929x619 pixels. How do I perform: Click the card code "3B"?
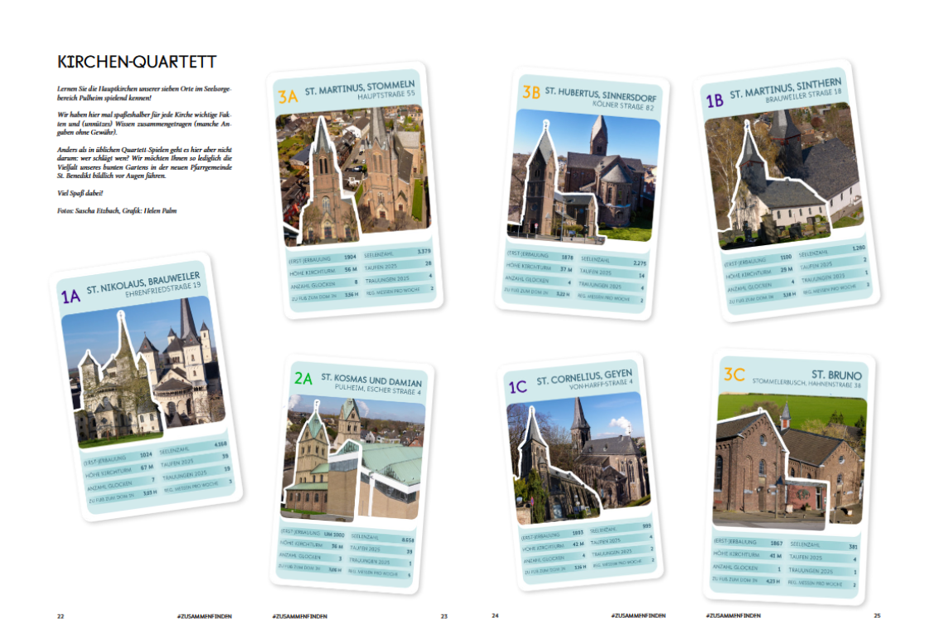pos(531,92)
